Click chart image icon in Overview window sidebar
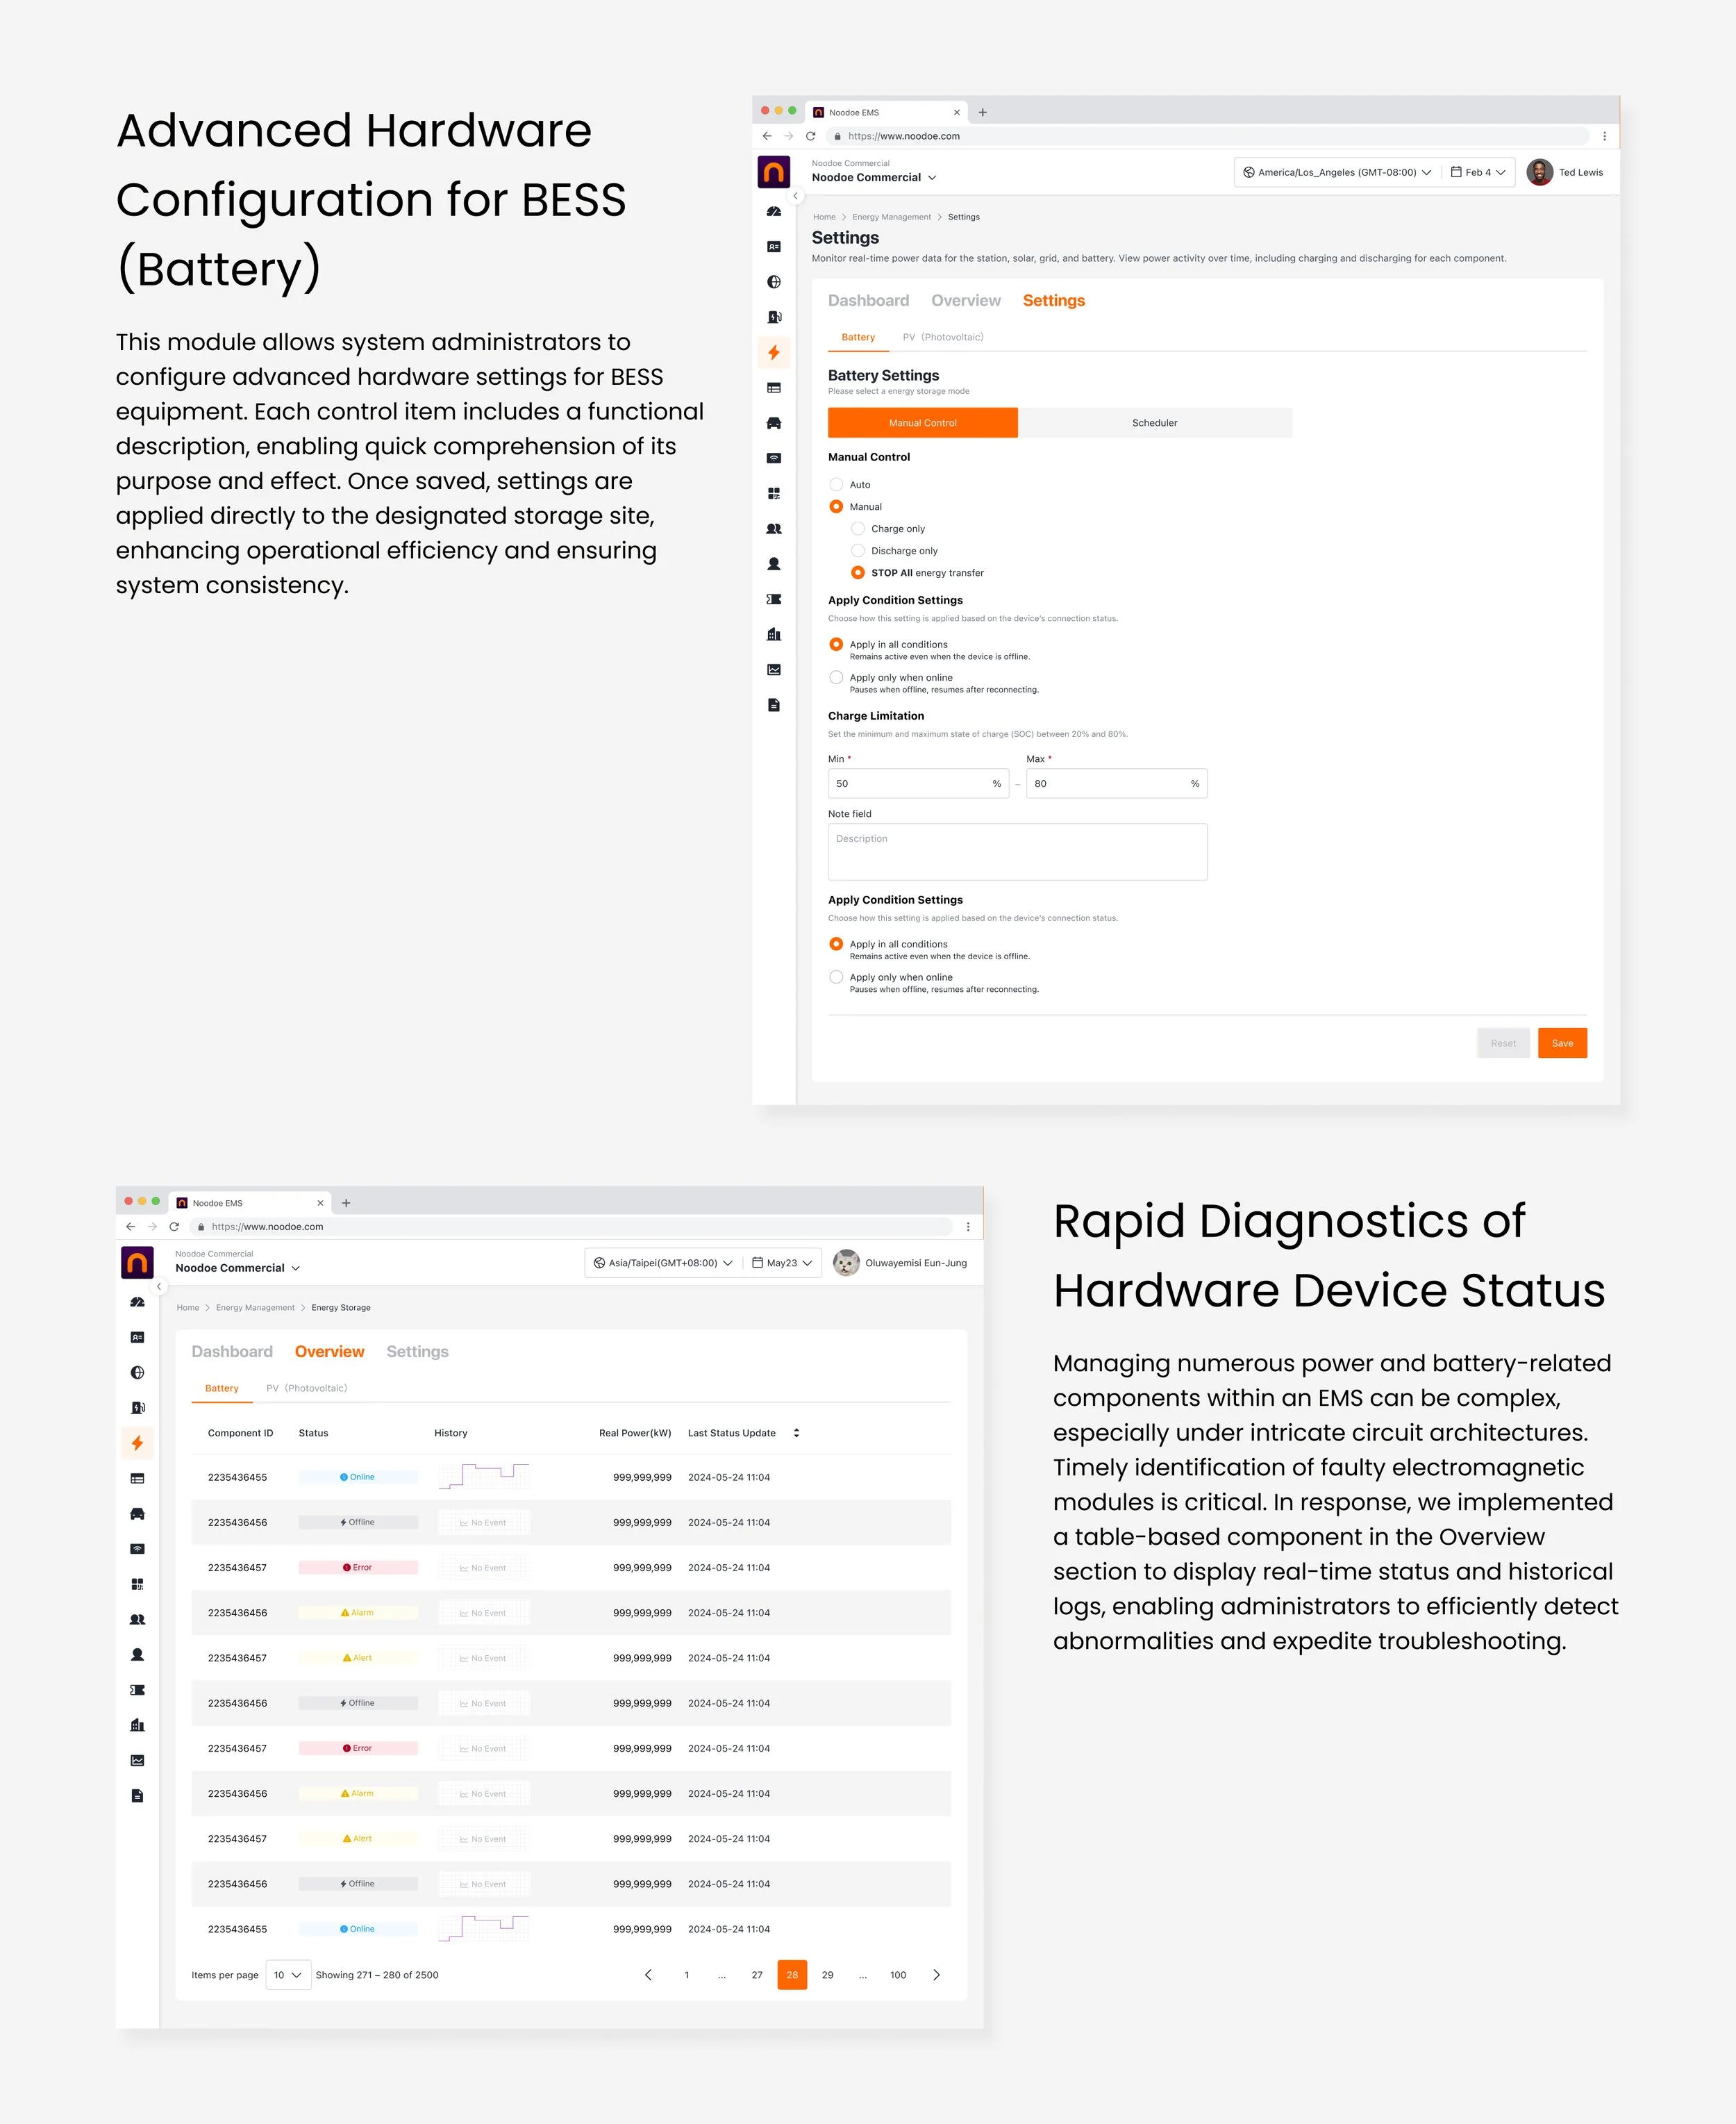The height and width of the screenshot is (2124, 1736). pos(138,1760)
